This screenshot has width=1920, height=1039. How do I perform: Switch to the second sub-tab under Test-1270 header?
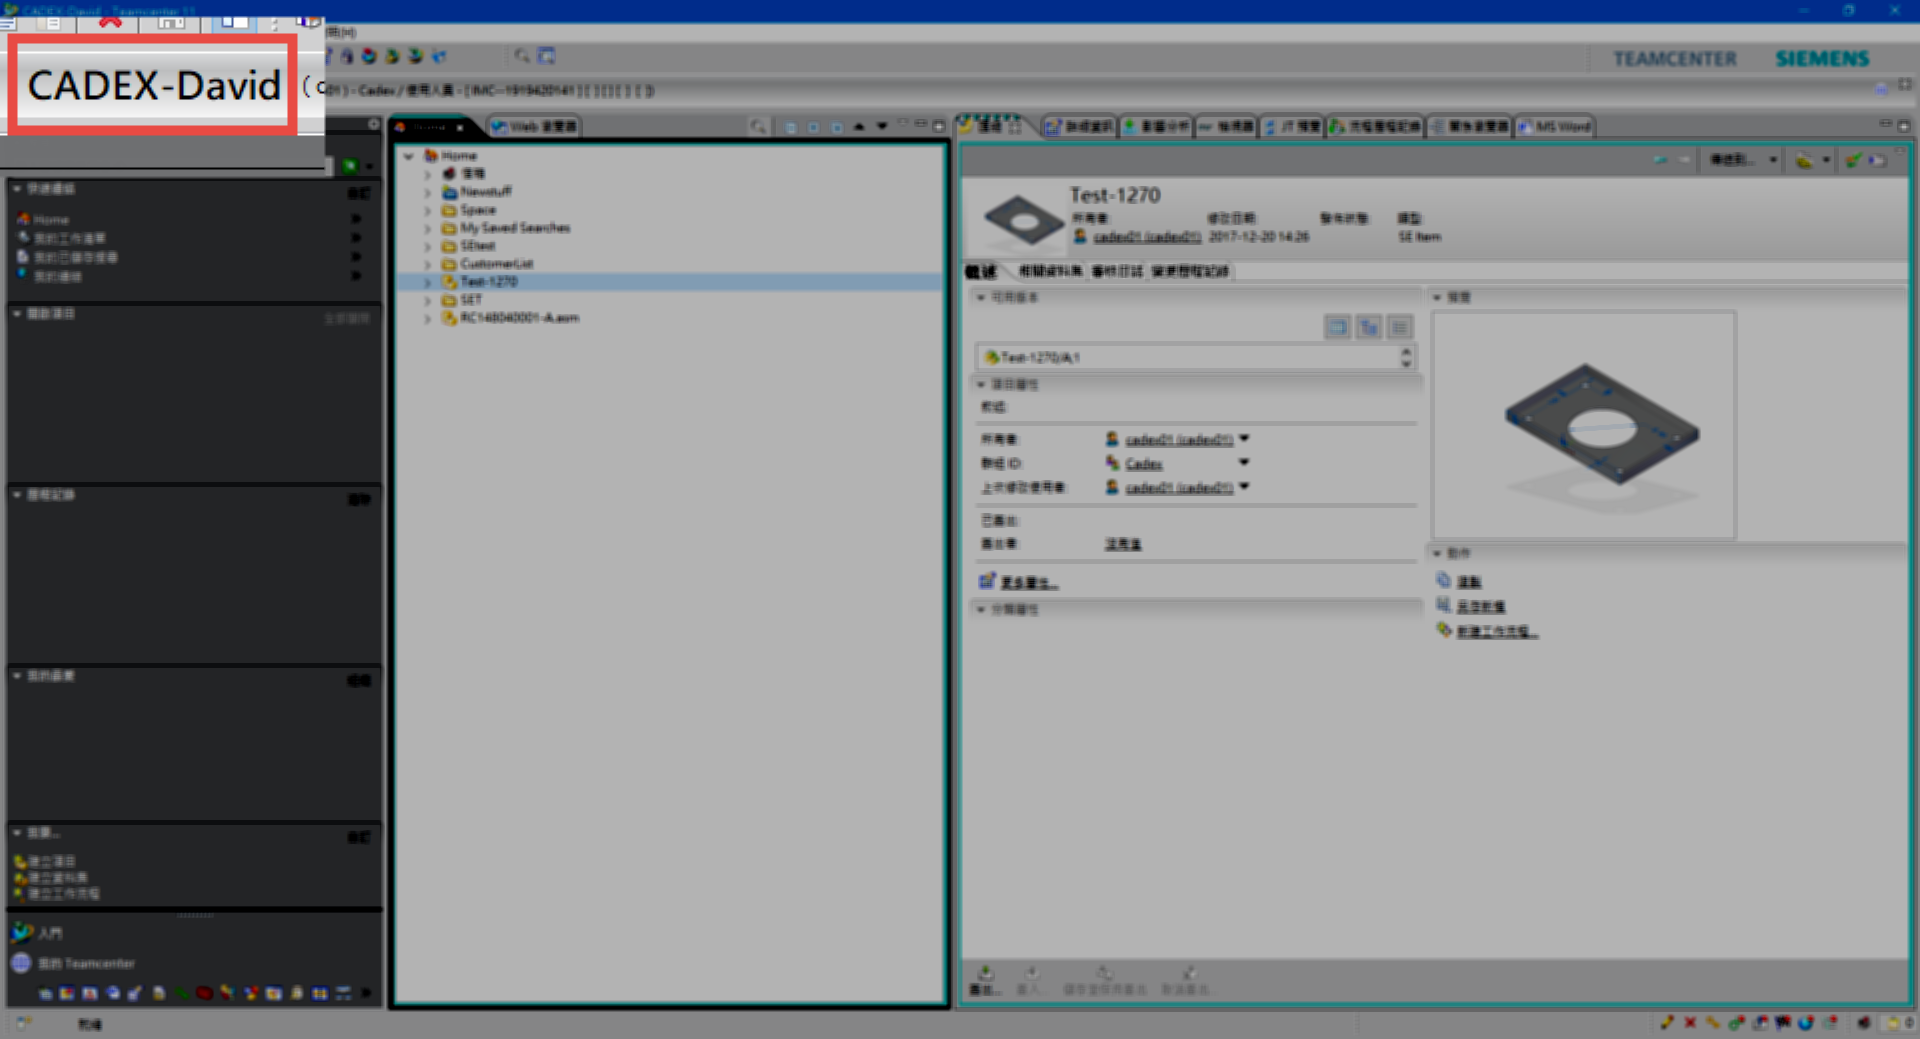(1050, 271)
